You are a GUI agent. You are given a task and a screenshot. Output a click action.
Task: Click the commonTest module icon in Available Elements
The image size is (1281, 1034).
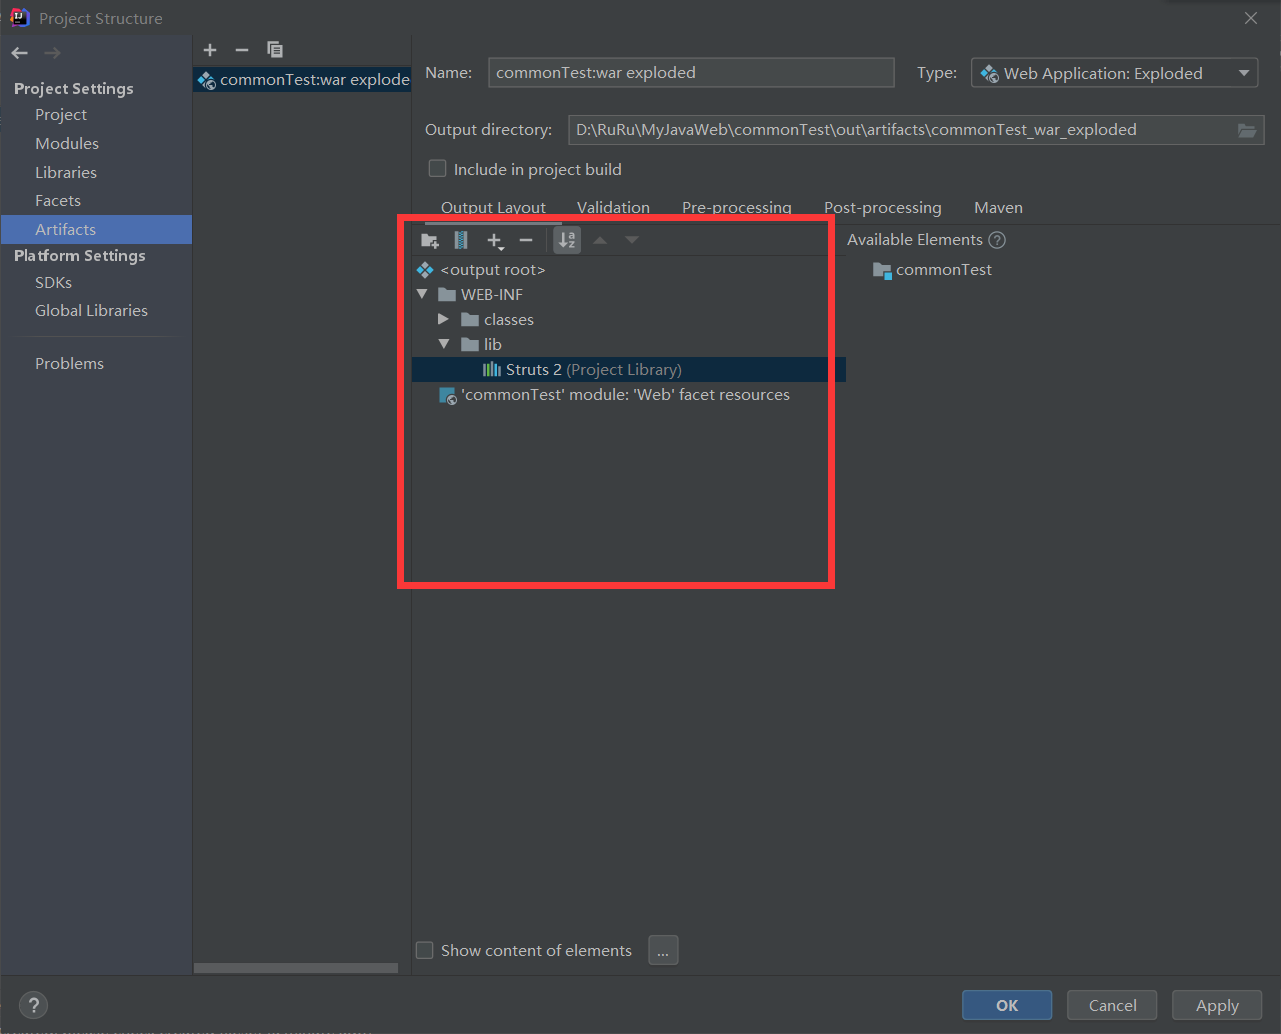(x=882, y=270)
